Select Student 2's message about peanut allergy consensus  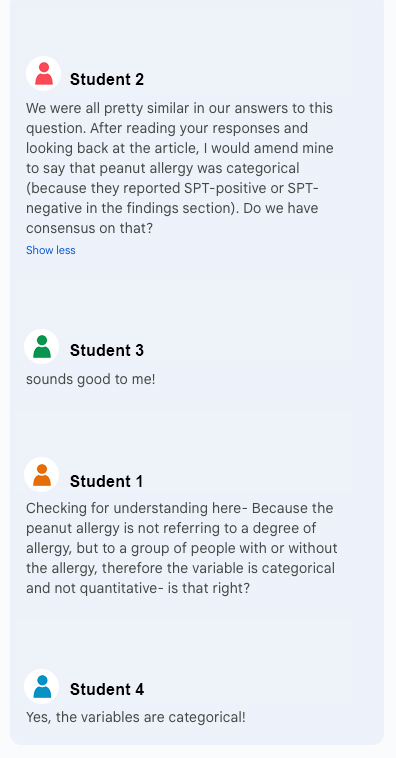pos(180,168)
